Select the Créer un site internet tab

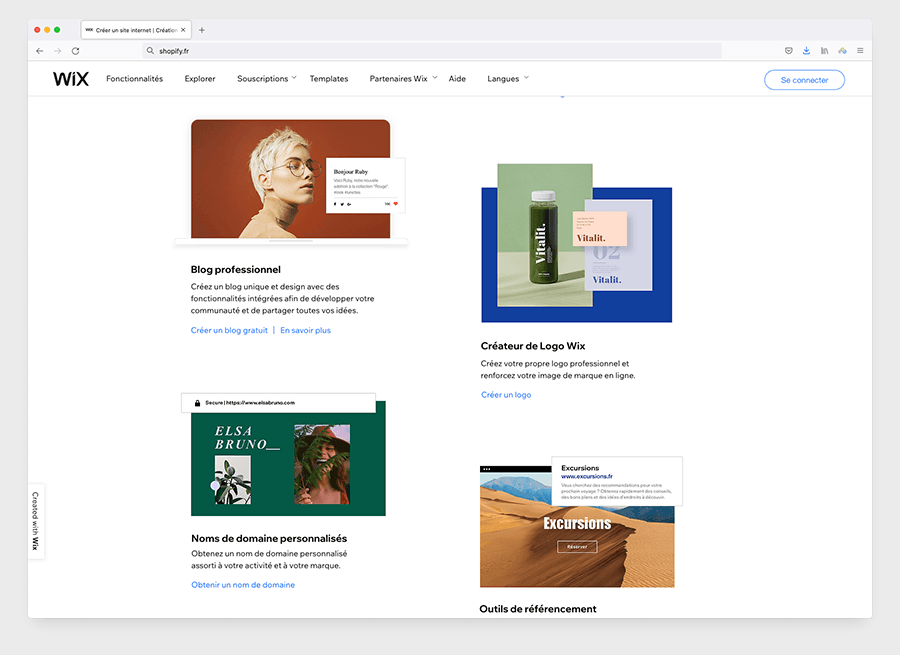pos(136,30)
